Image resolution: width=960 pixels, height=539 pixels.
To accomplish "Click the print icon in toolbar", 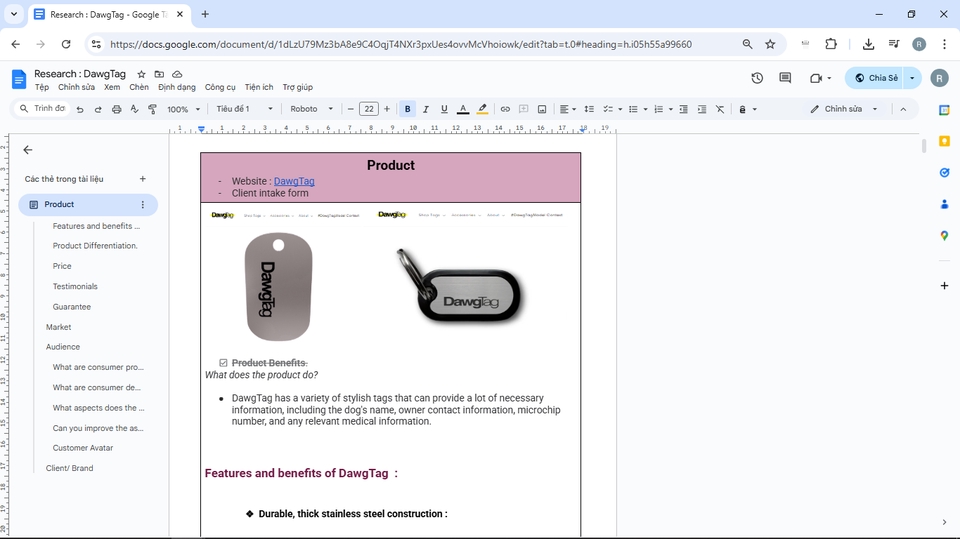I will (116, 109).
